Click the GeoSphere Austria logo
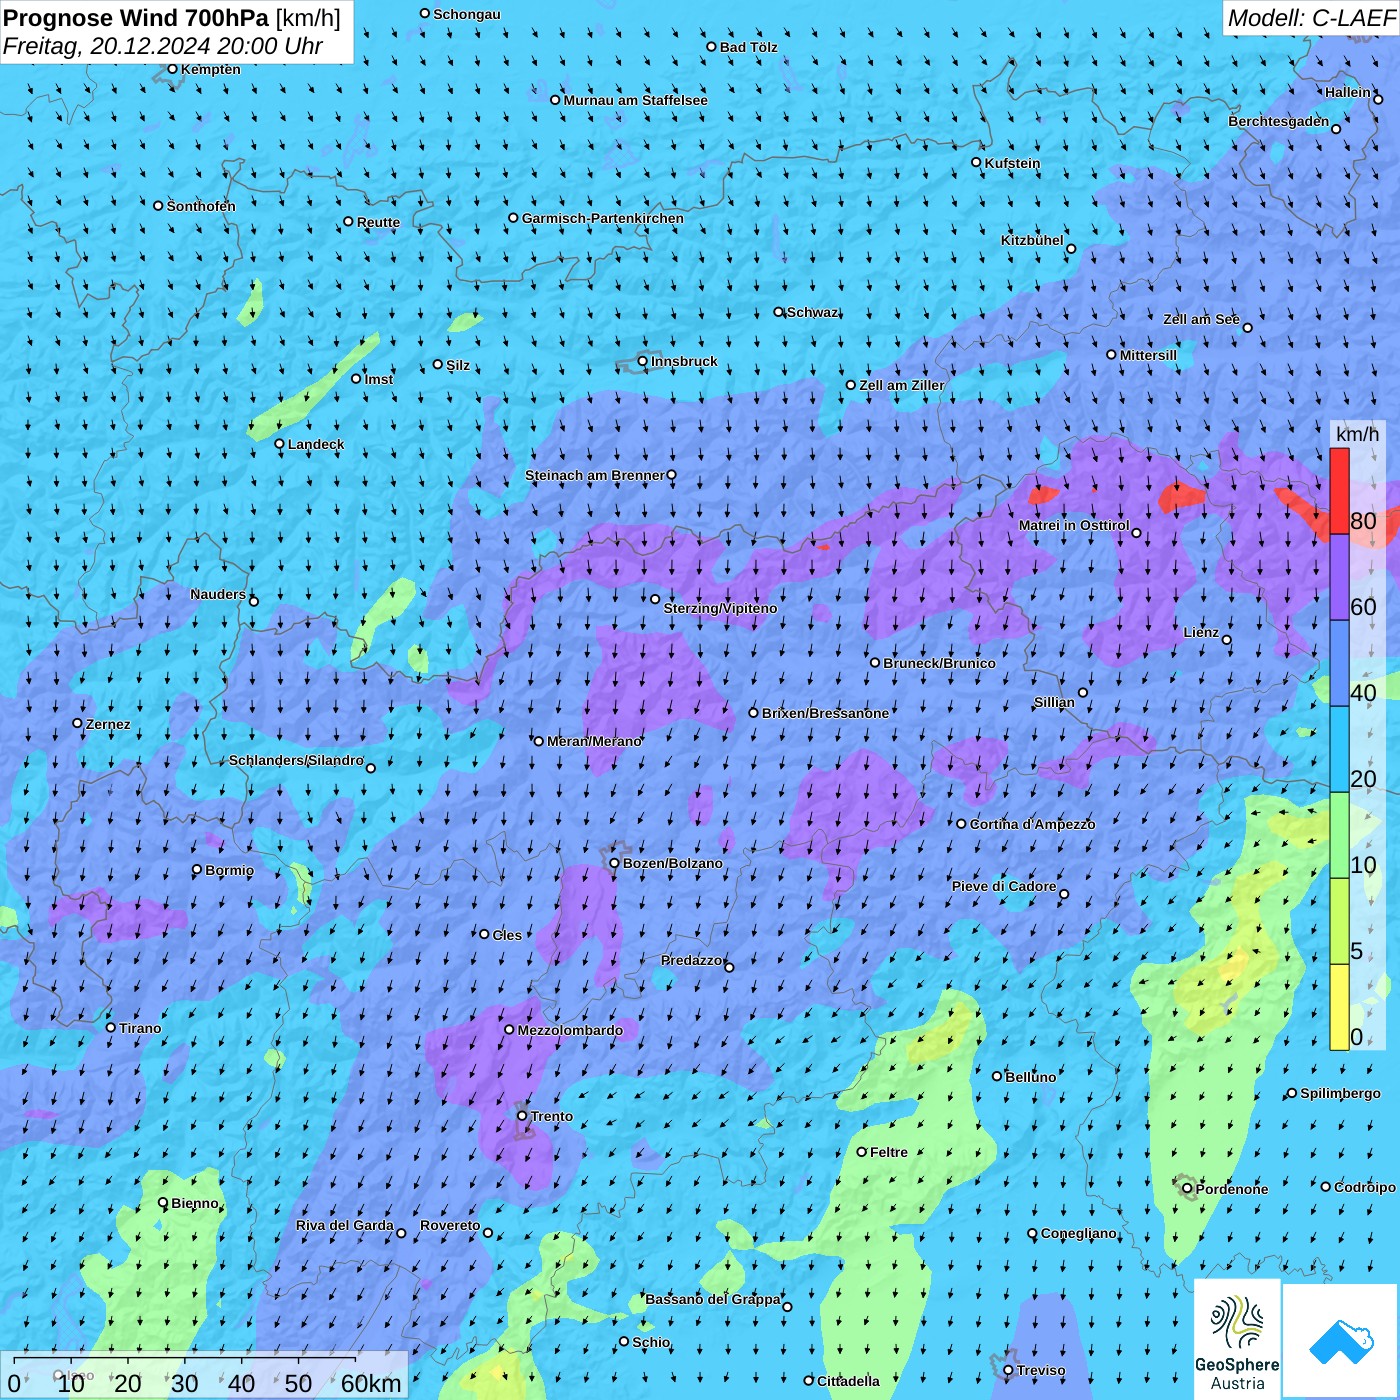The width and height of the screenshot is (1400, 1400). (1237, 1339)
